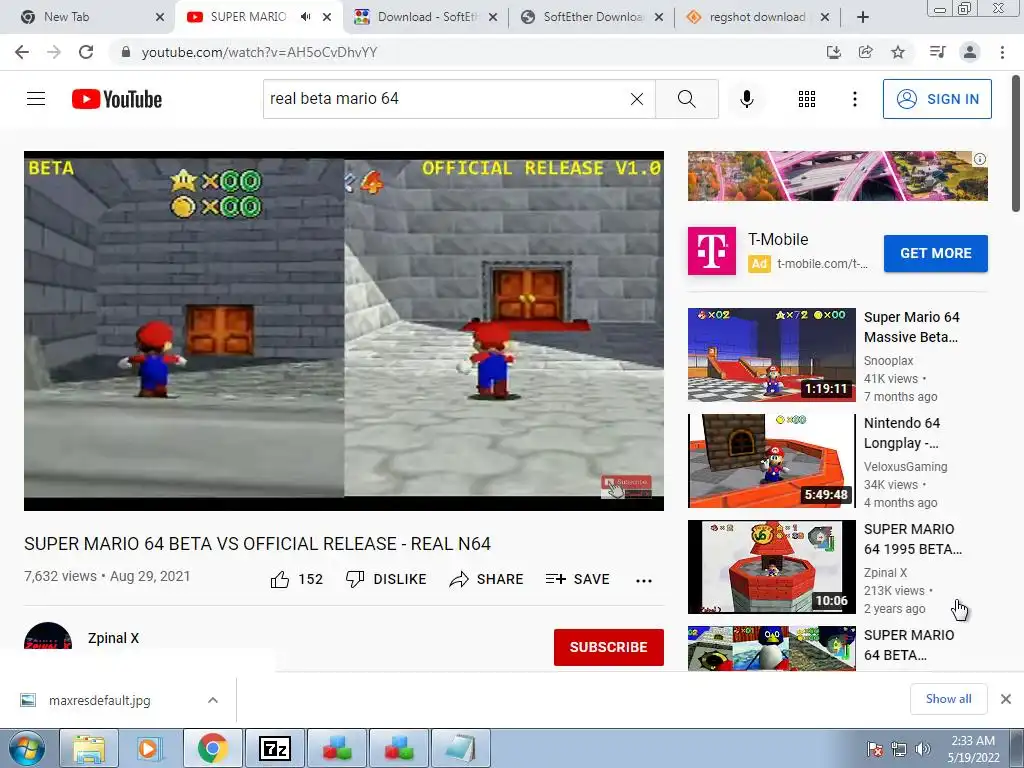Go to YouTube home via logo

click(117, 99)
